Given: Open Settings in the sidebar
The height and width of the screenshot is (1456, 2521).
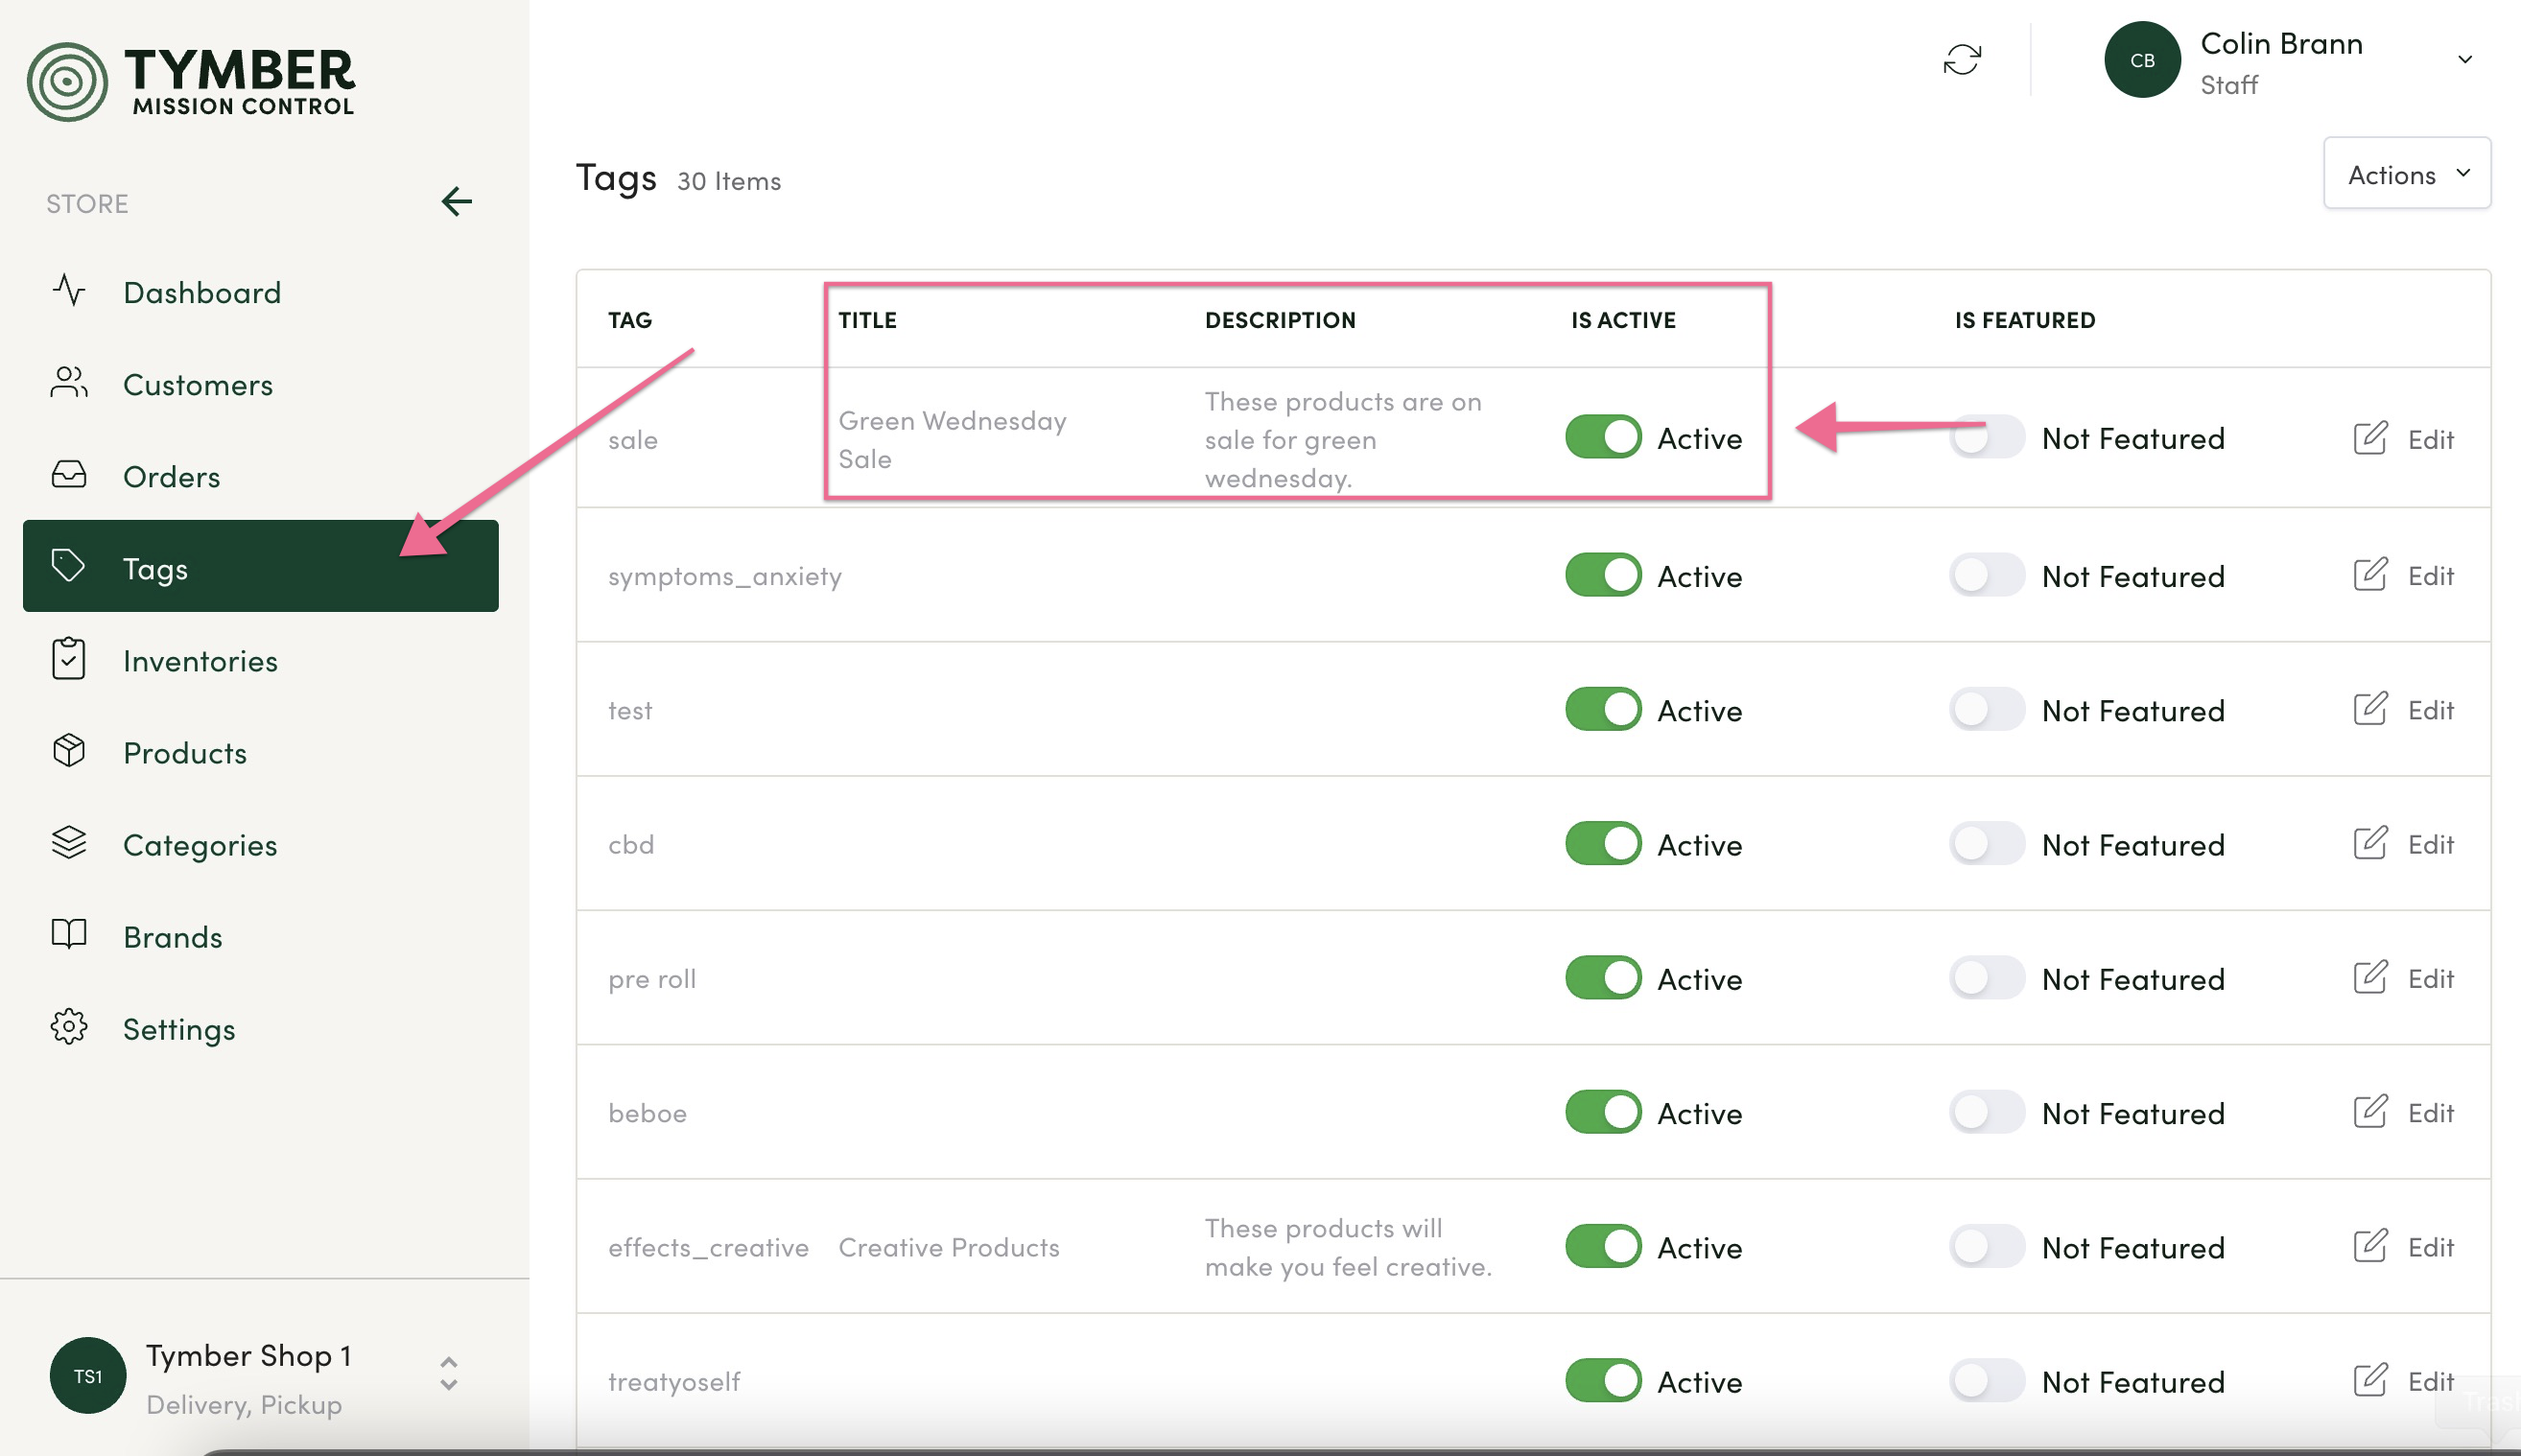Looking at the screenshot, I should coord(260,1027).
